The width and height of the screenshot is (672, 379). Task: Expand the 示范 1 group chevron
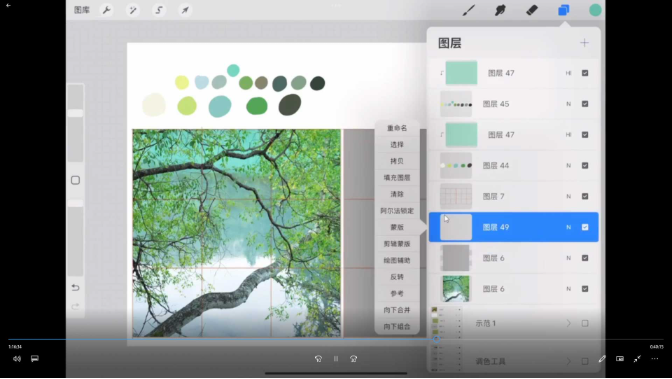(569, 323)
